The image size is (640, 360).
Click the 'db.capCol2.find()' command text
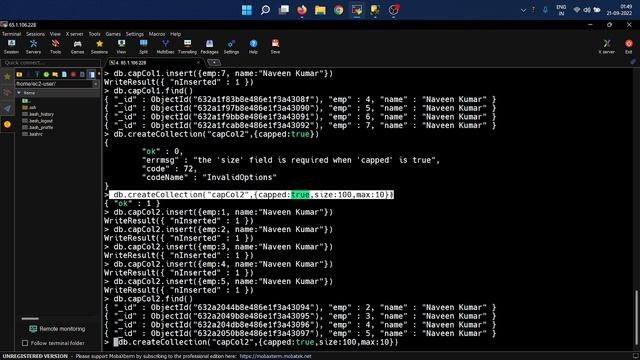pyautogui.click(x=153, y=299)
